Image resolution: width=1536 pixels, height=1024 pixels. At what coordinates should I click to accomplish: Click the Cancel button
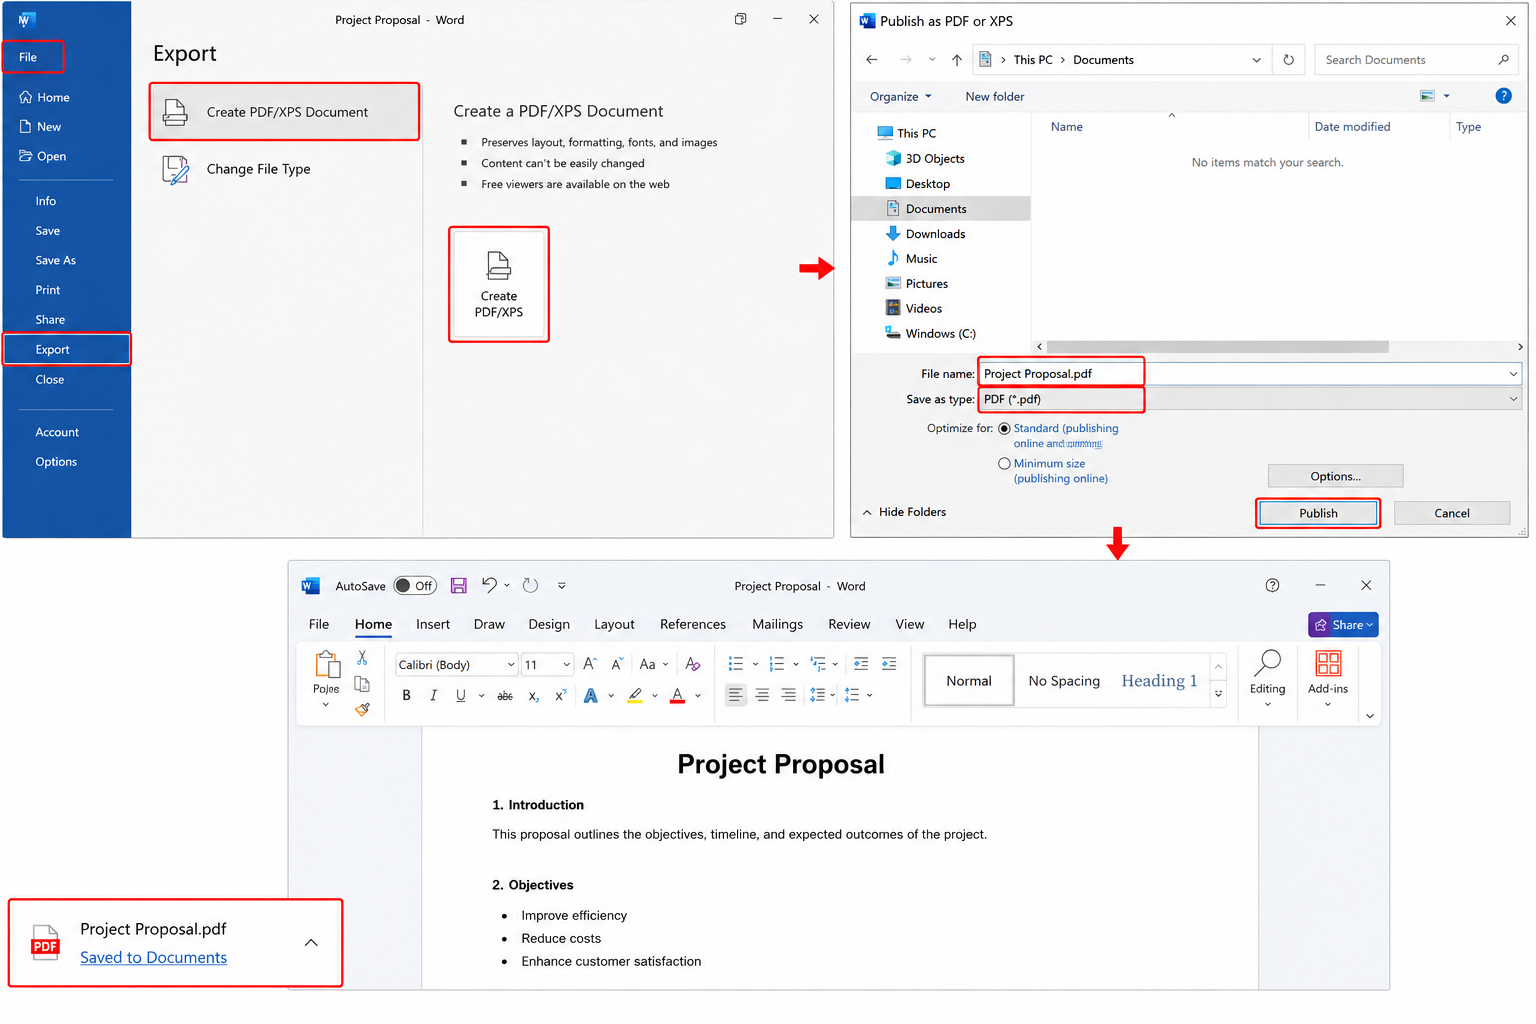[x=1452, y=513]
